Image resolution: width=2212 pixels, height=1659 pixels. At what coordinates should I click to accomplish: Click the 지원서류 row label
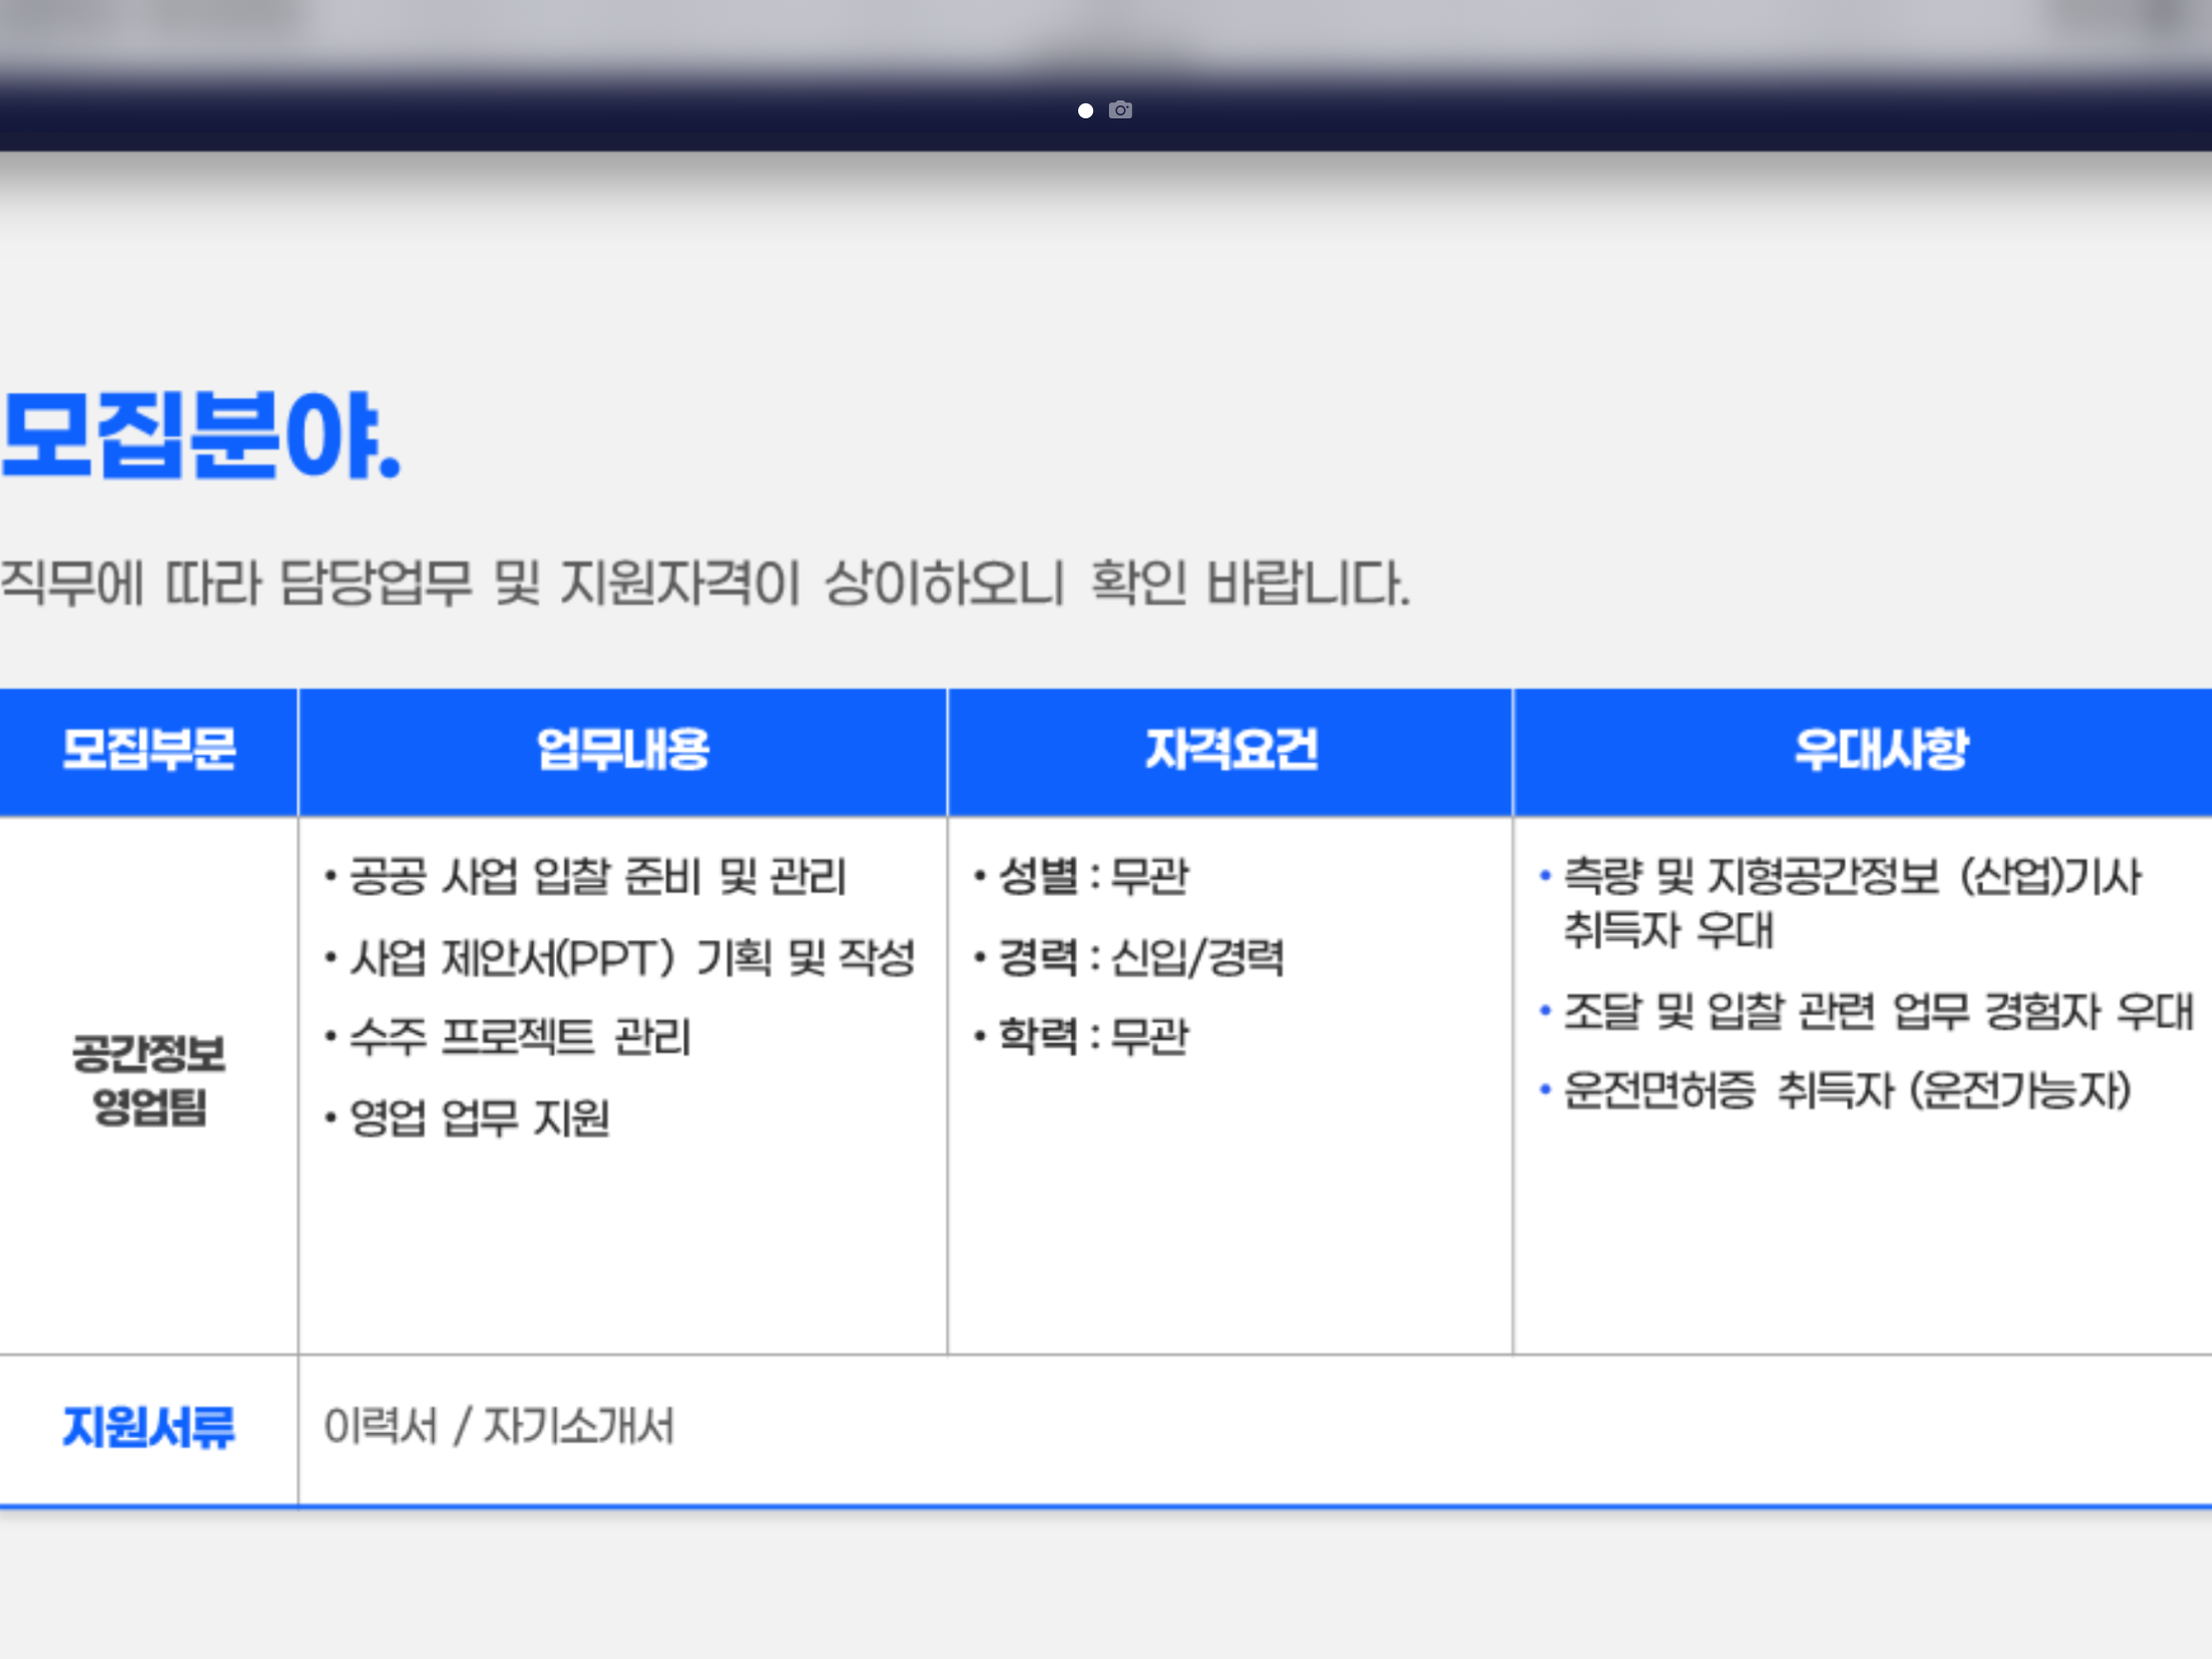(148, 1427)
